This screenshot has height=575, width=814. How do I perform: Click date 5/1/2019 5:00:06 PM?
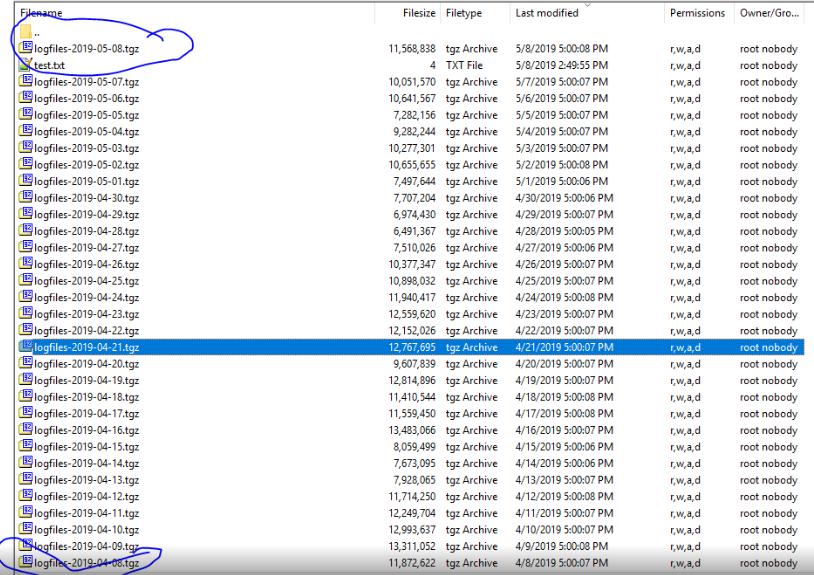click(x=562, y=182)
